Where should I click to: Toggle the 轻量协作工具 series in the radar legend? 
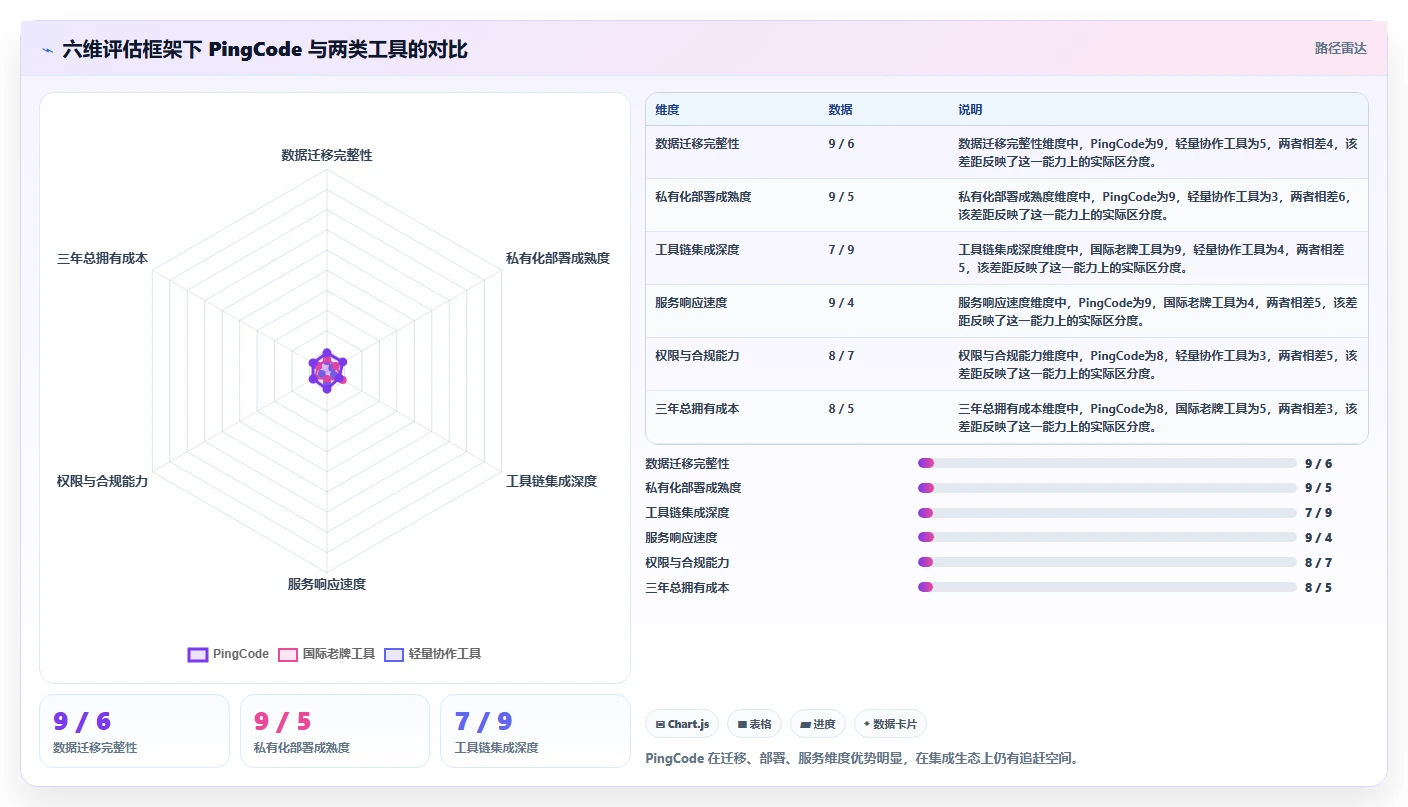point(433,654)
